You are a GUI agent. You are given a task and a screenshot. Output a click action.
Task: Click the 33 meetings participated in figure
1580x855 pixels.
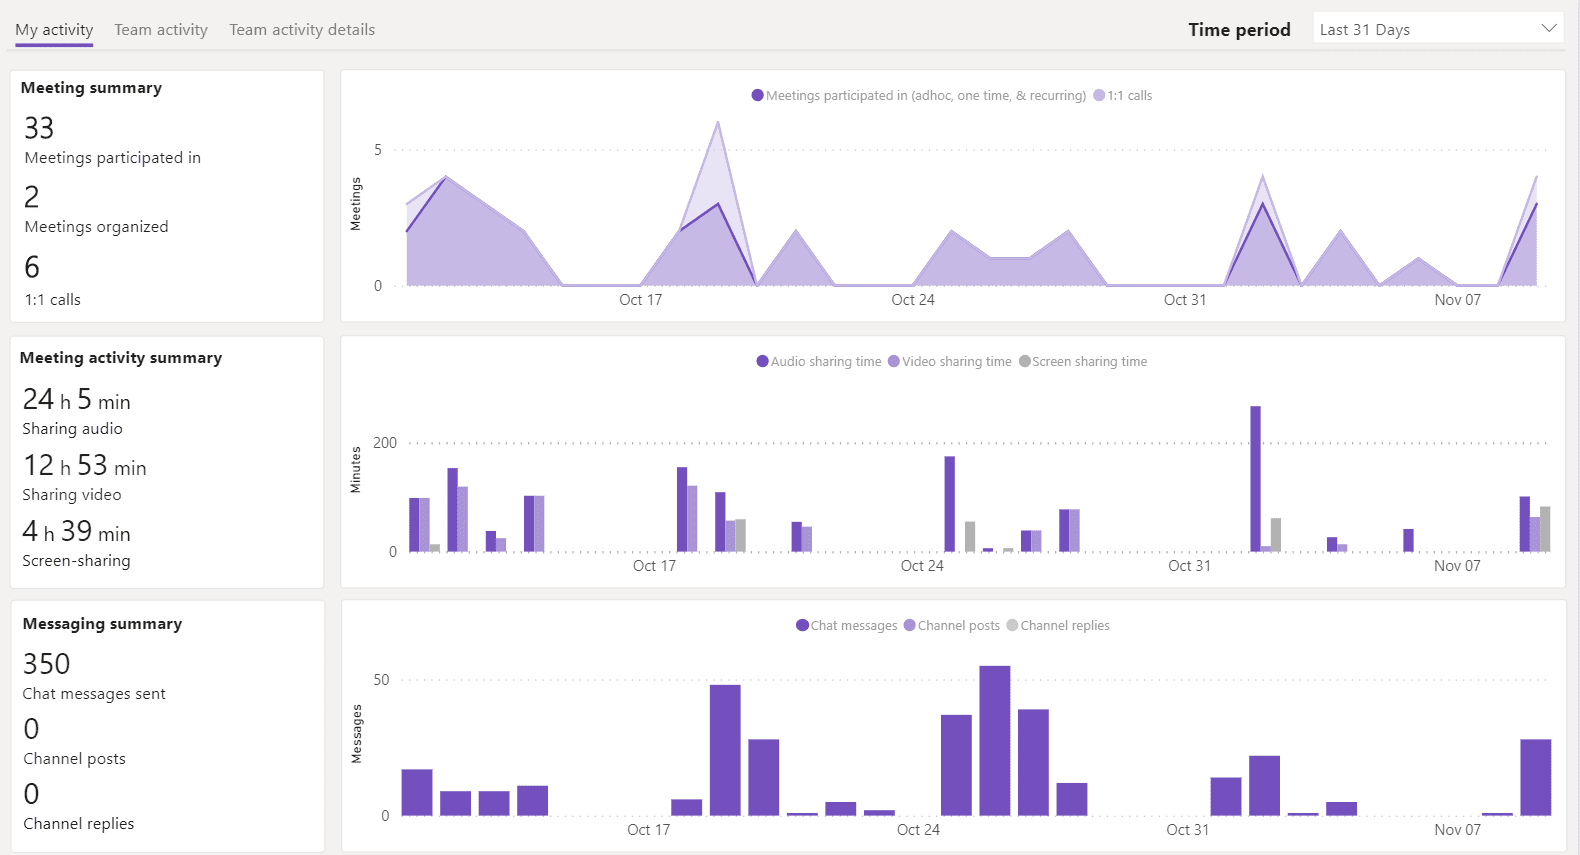click(x=39, y=128)
